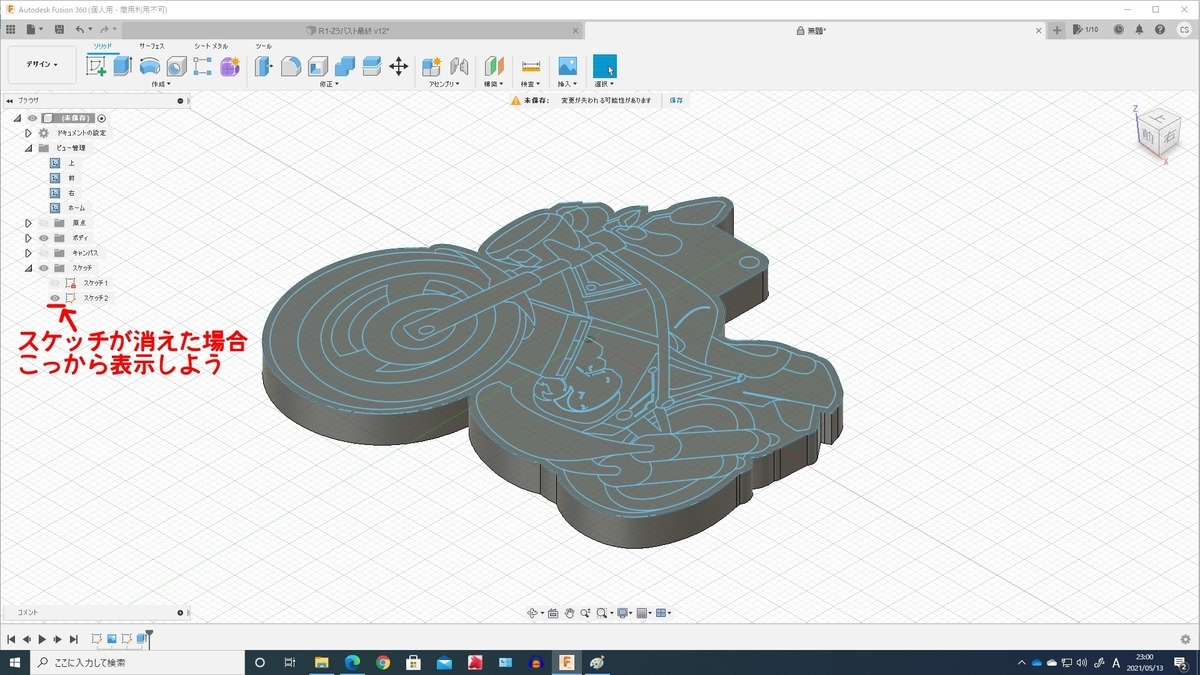Click the Extrude tool icon
This screenshot has width=1200, height=675.
click(x=122, y=66)
